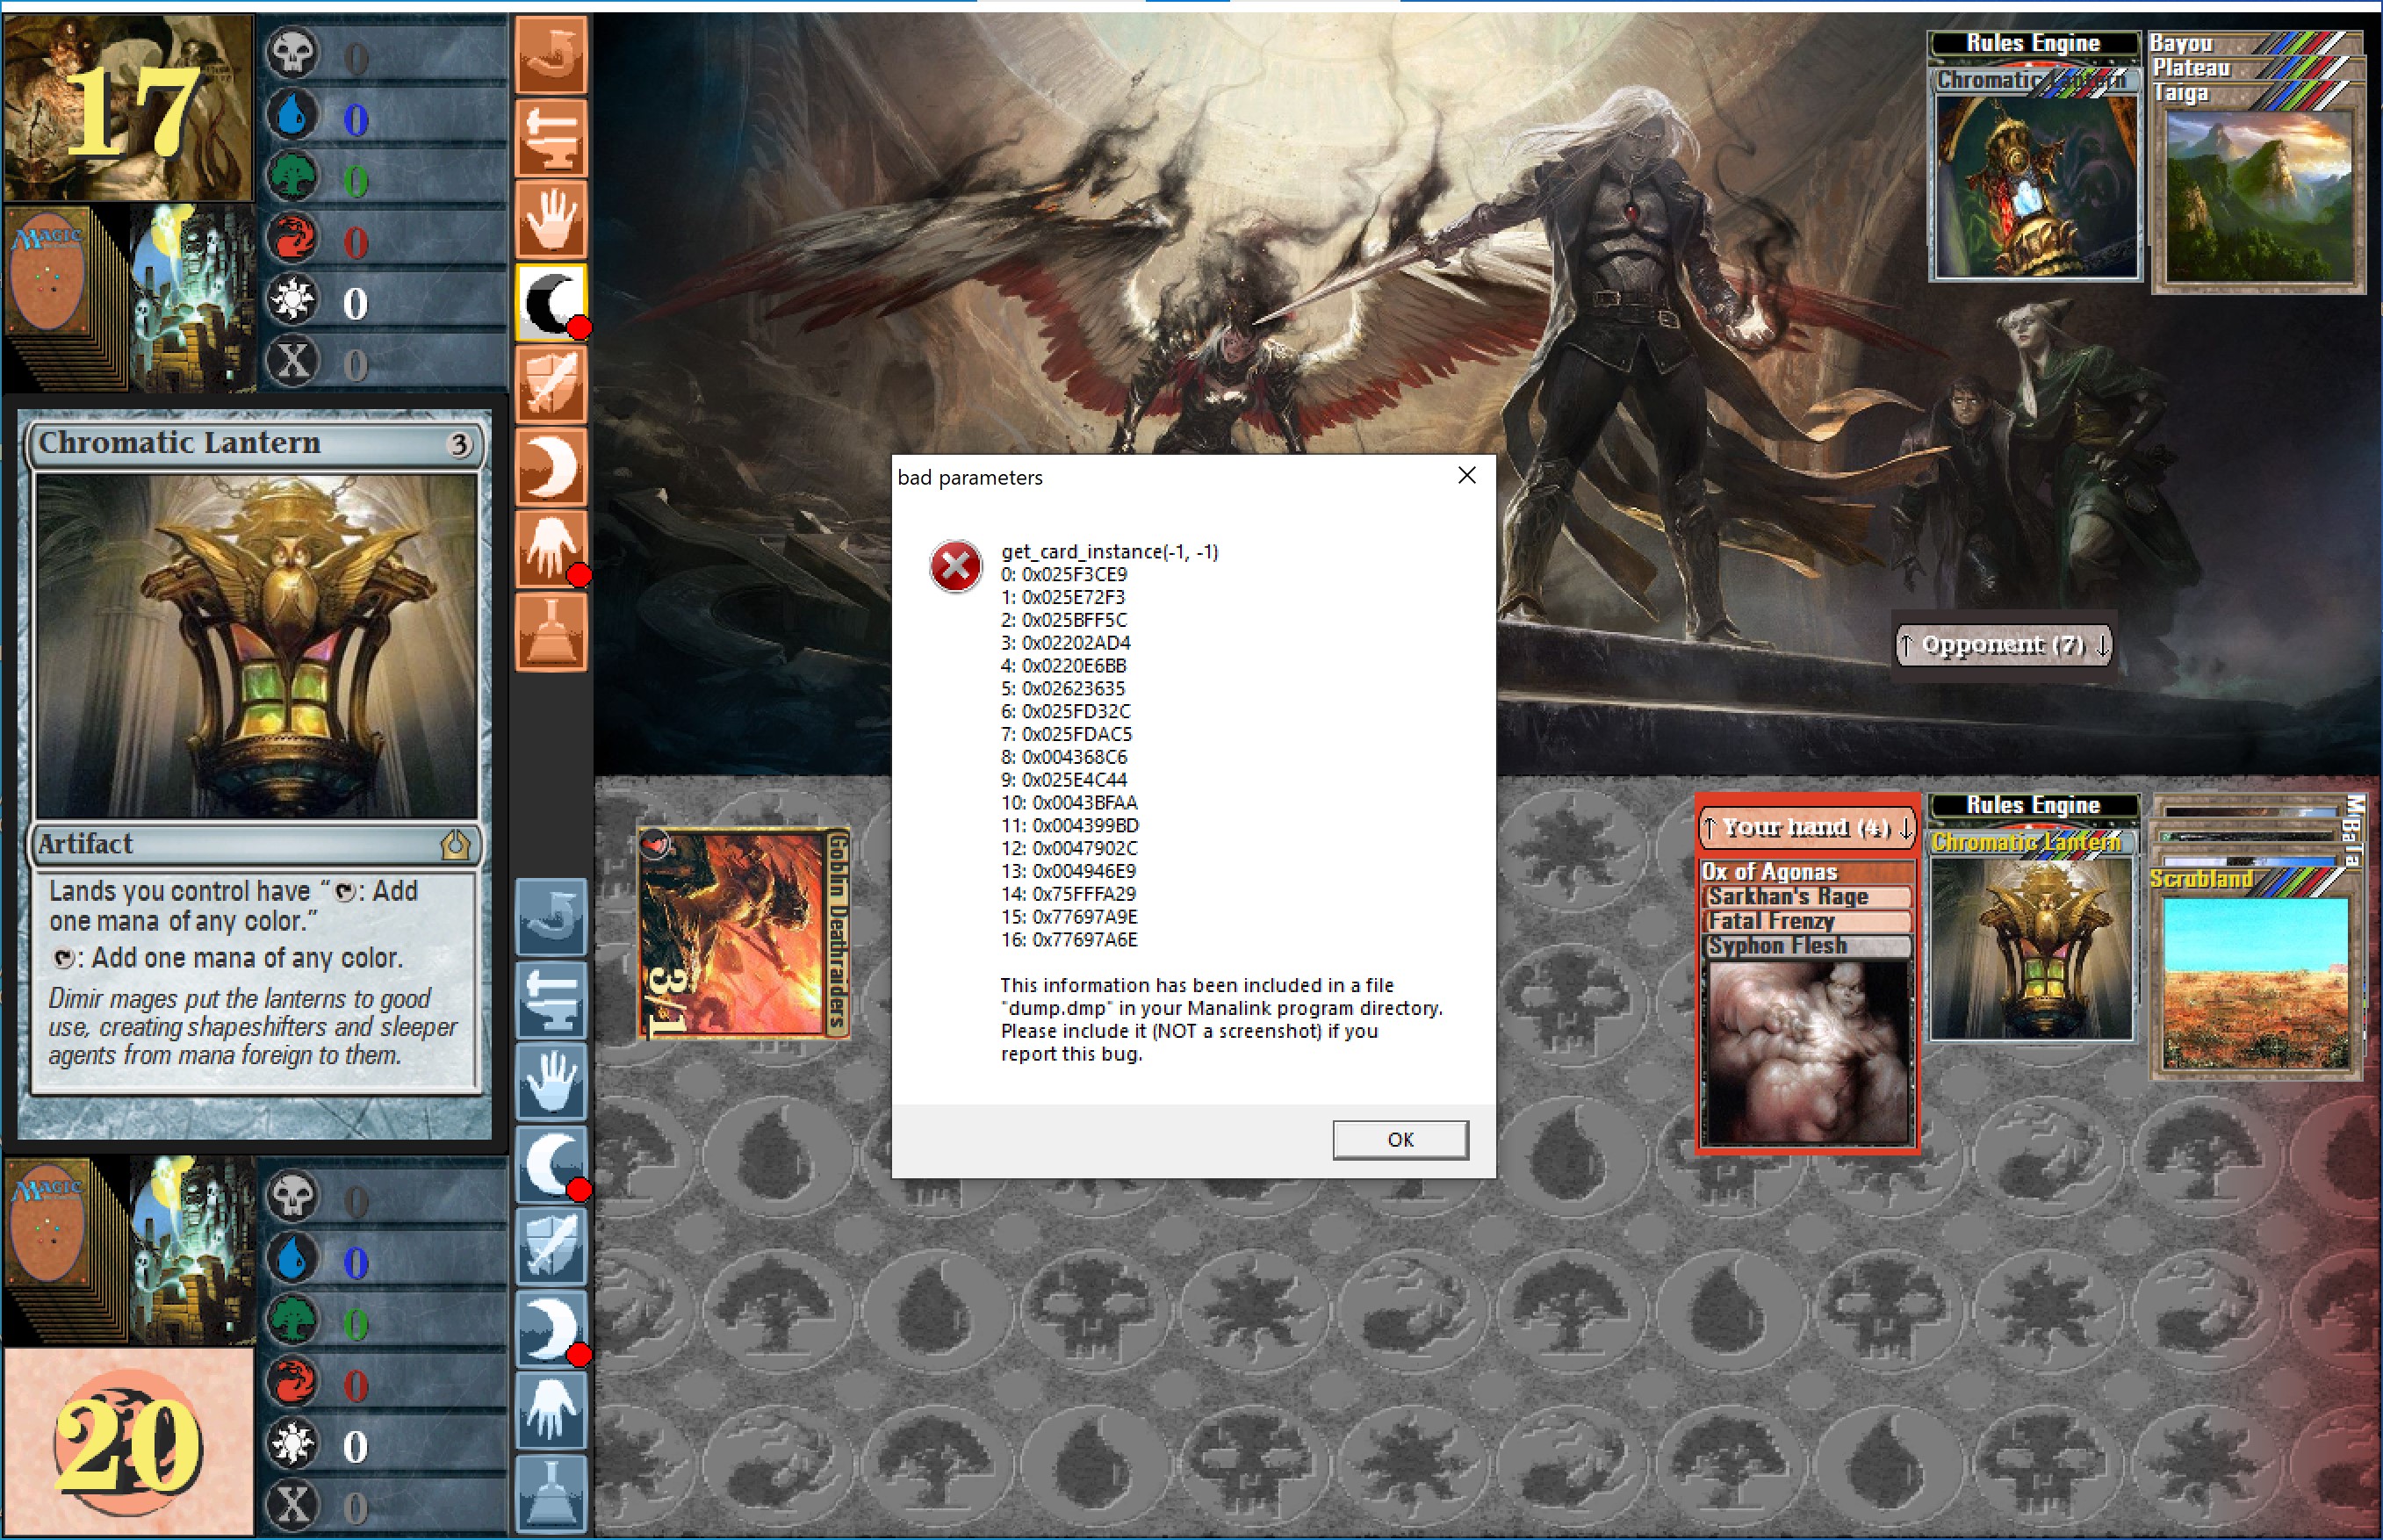Viewport: 2383px width, 1540px height.
Task: Select Syphon Flesh card in your hand
Action: 1806,1045
